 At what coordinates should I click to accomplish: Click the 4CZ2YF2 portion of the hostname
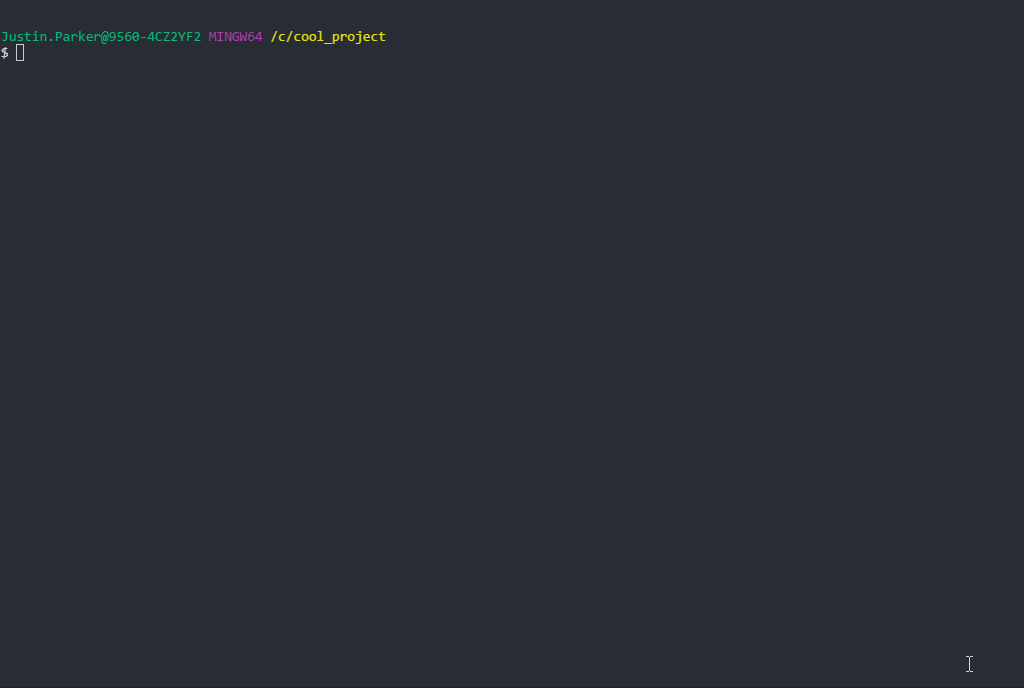click(x=174, y=37)
